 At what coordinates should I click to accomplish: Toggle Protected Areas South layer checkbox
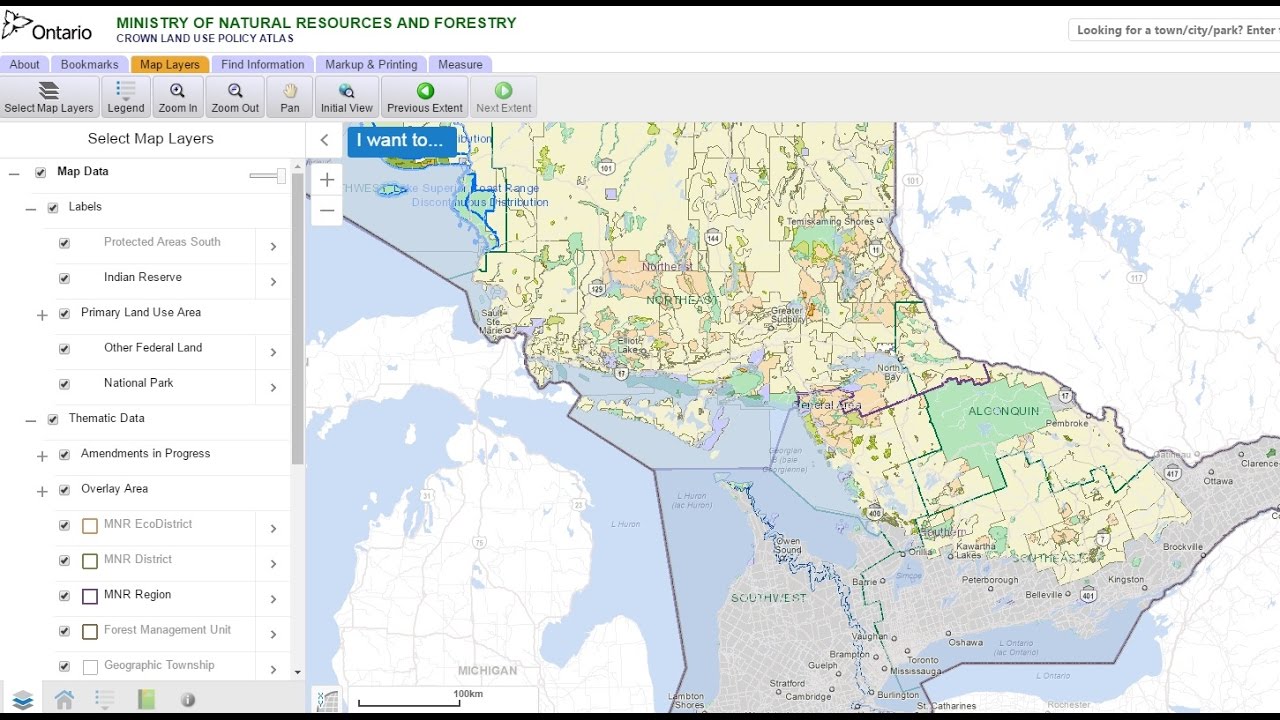64,243
